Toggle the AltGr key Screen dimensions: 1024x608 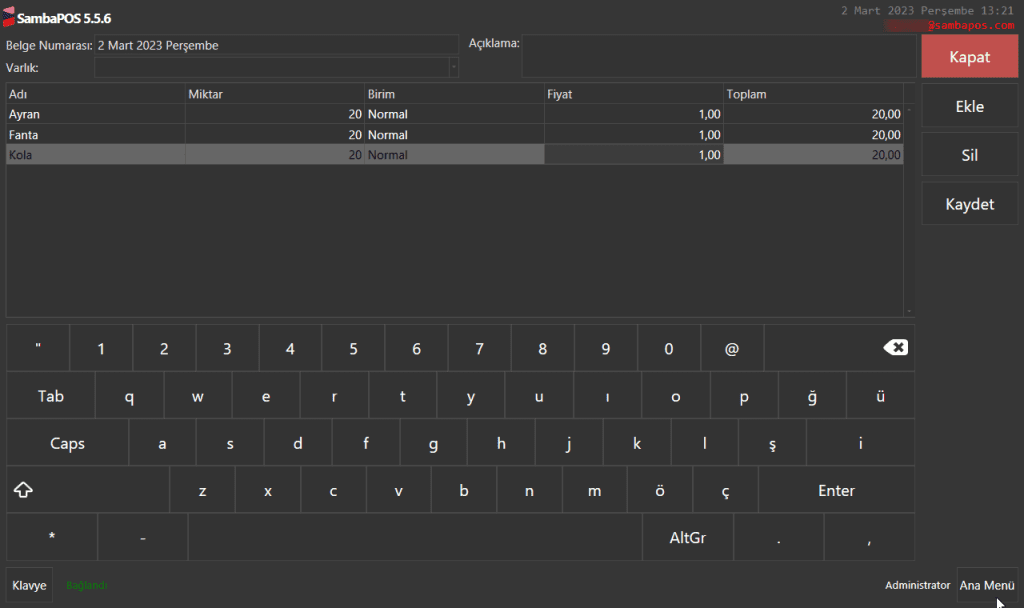[x=687, y=538]
